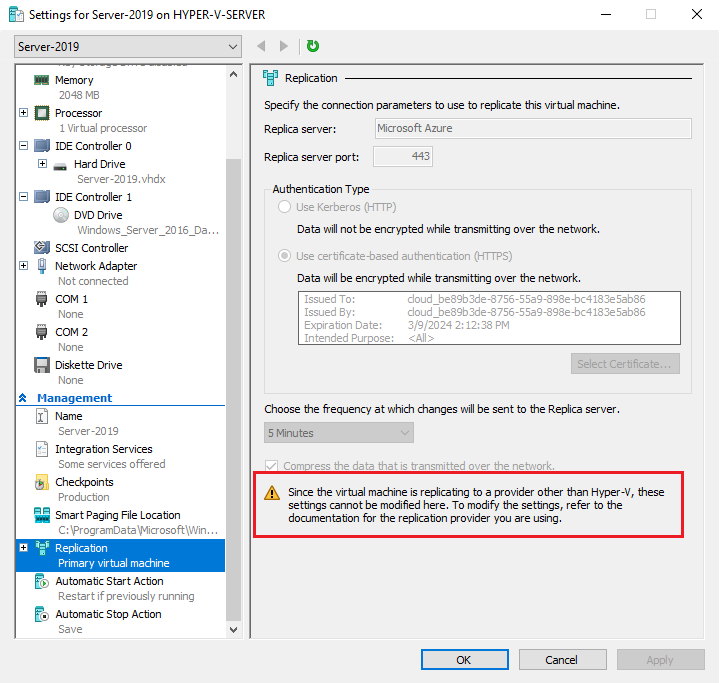The height and width of the screenshot is (683, 725).
Task: Collapse the IDE Controller 0 node
Action: (x=24, y=145)
